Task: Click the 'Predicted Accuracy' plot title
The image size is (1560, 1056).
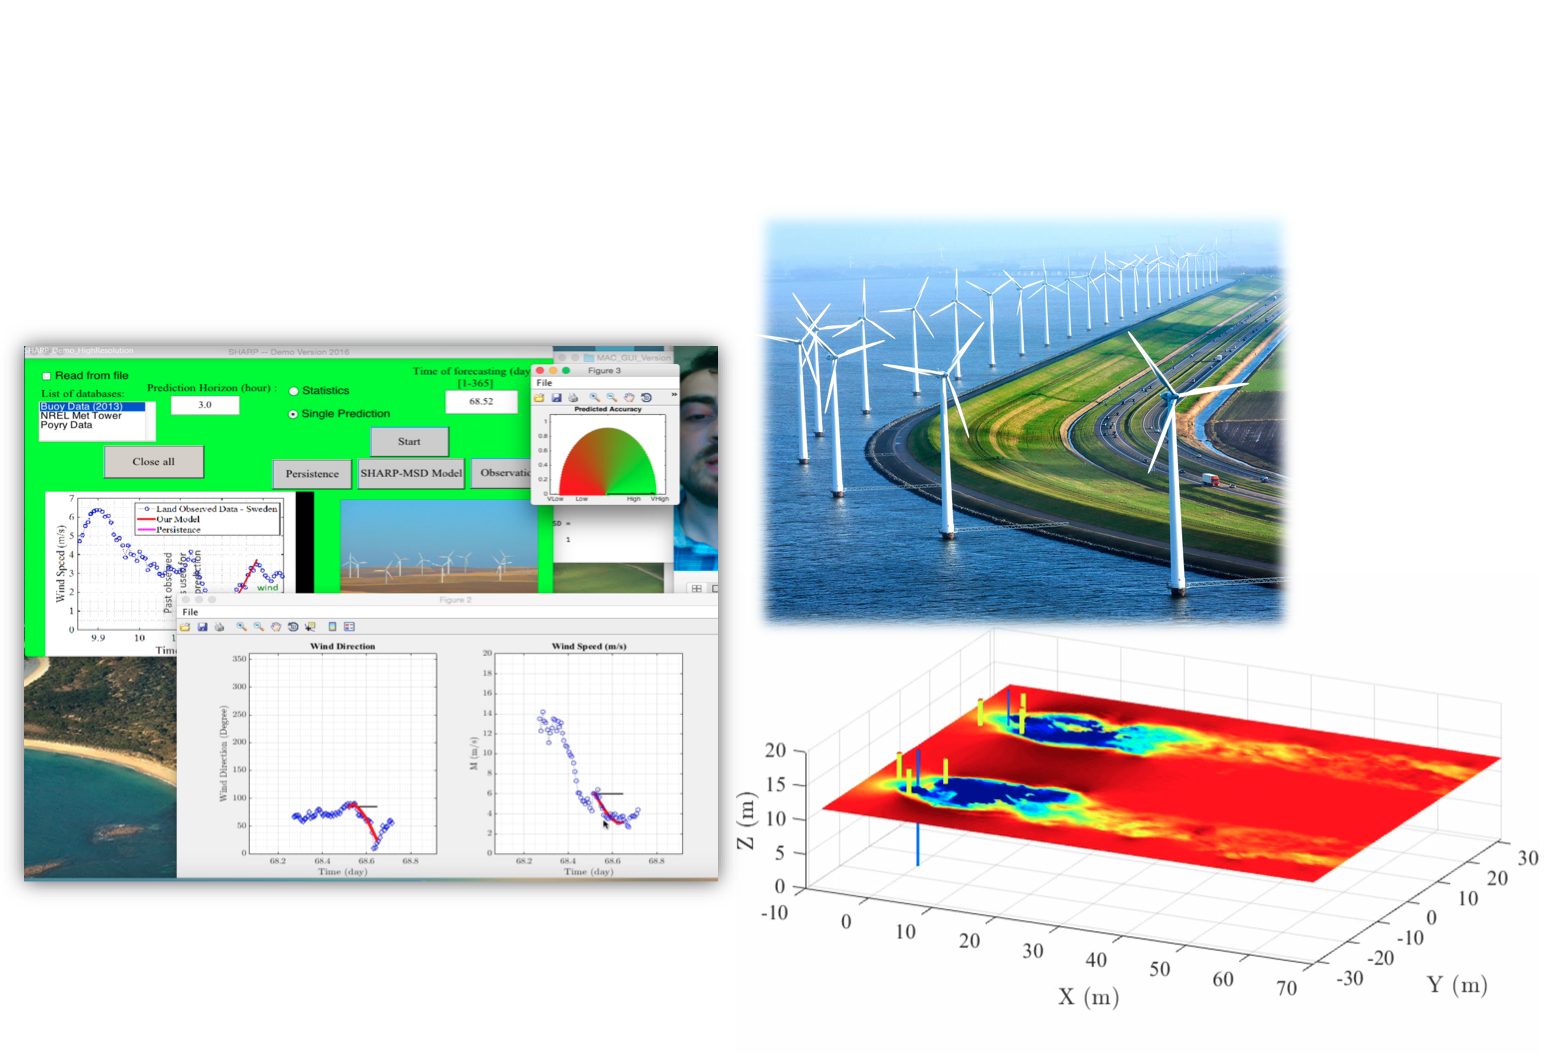Action: pyautogui.click(x=608, y=409)
